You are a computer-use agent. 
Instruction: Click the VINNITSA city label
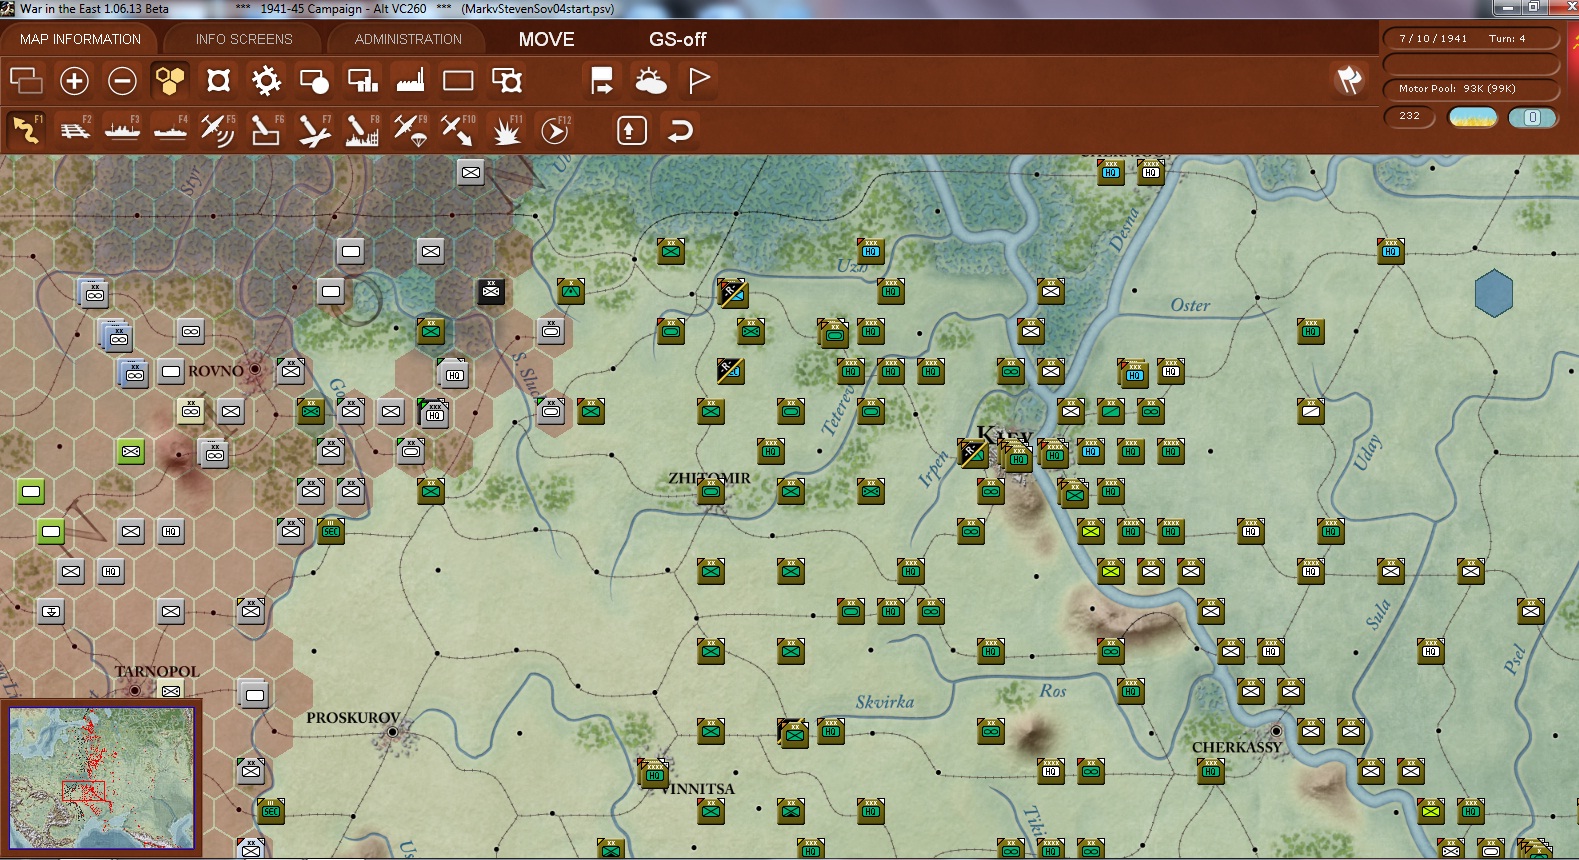698,789
